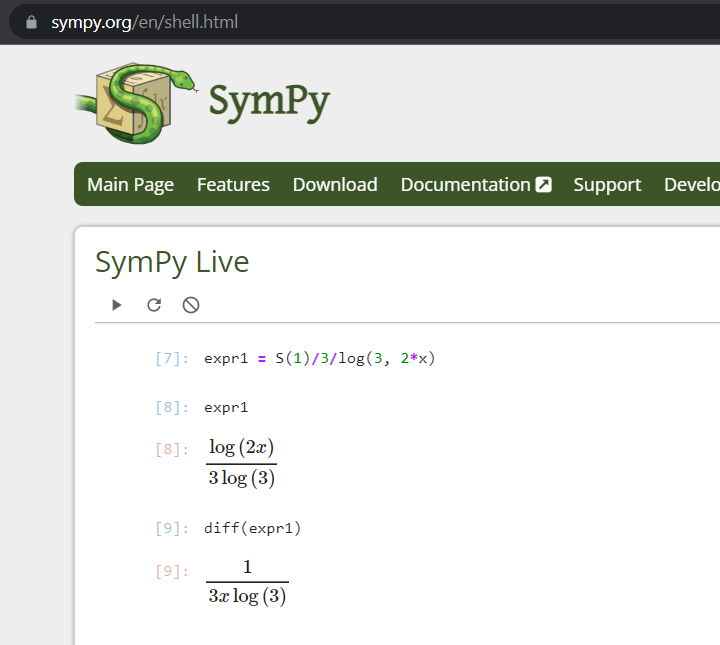Click the SymPy title text link

pyautogui.click(x=269, y=102)
